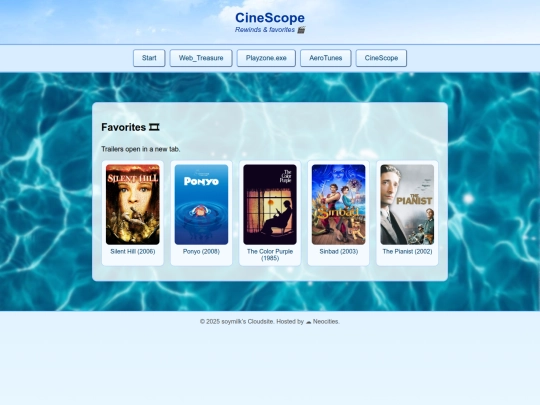Select The Color Purple poster image
Screen dimensions: 540x405
pyautogui.click(x=270, y=205)
